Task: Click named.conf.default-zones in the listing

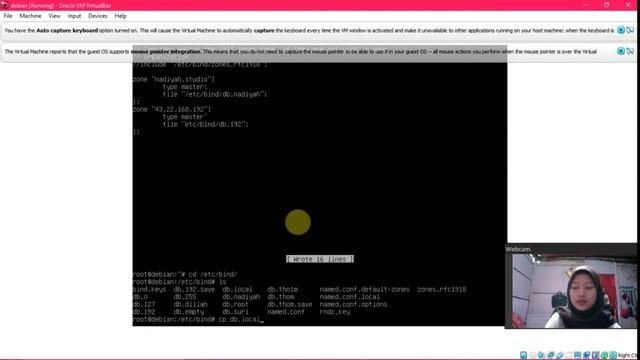Action: [364, 289]
